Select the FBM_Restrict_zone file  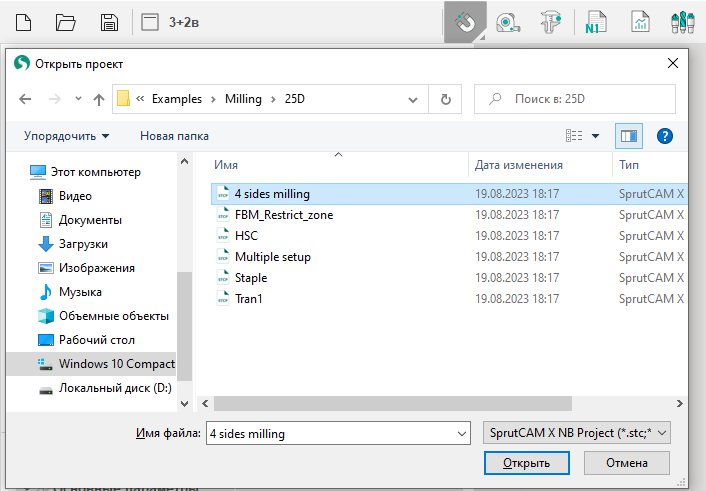[x=284, y=214]
